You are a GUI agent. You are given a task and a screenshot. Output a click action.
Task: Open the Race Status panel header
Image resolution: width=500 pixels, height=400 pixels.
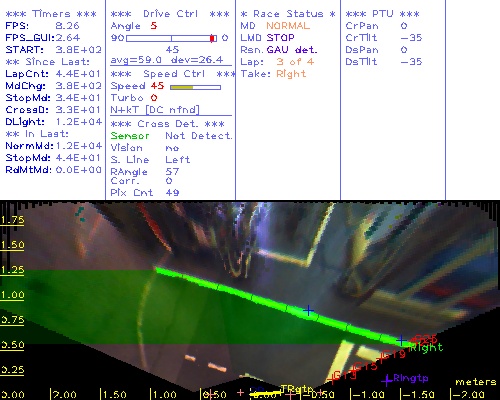point(288,14)
